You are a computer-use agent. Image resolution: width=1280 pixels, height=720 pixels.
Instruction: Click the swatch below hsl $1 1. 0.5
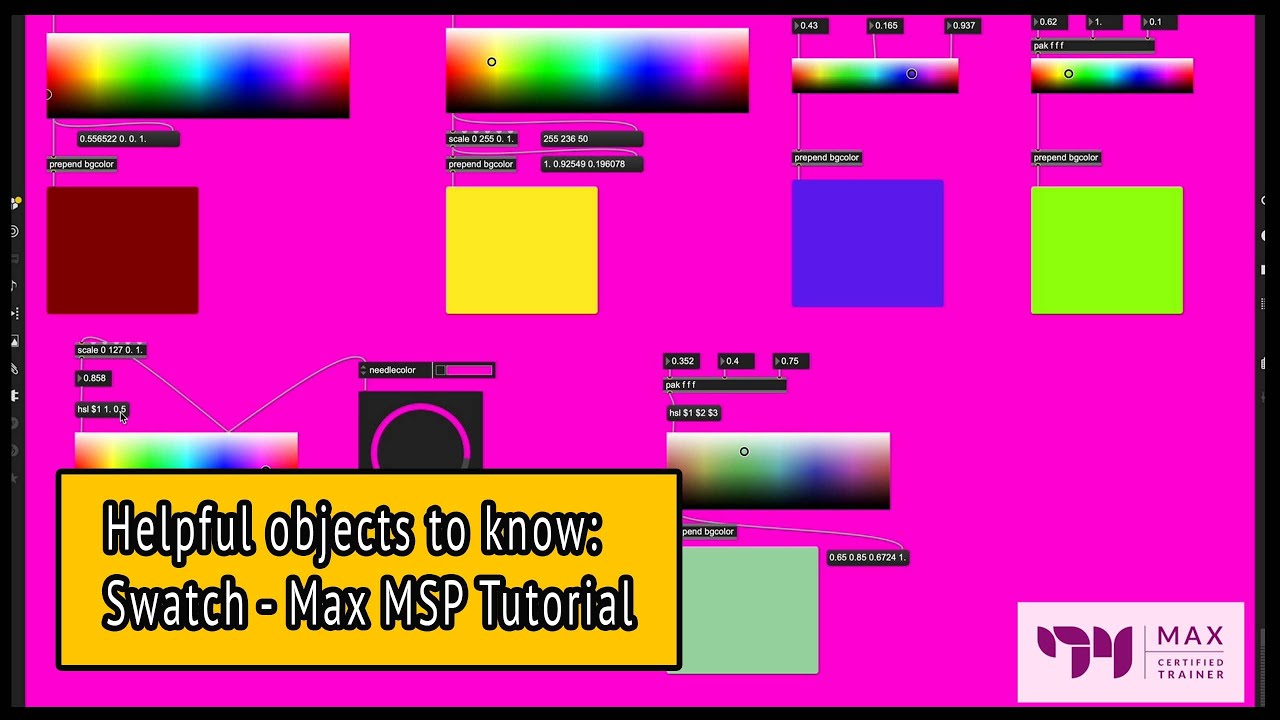pyautogui.click(x=186, y=451)
